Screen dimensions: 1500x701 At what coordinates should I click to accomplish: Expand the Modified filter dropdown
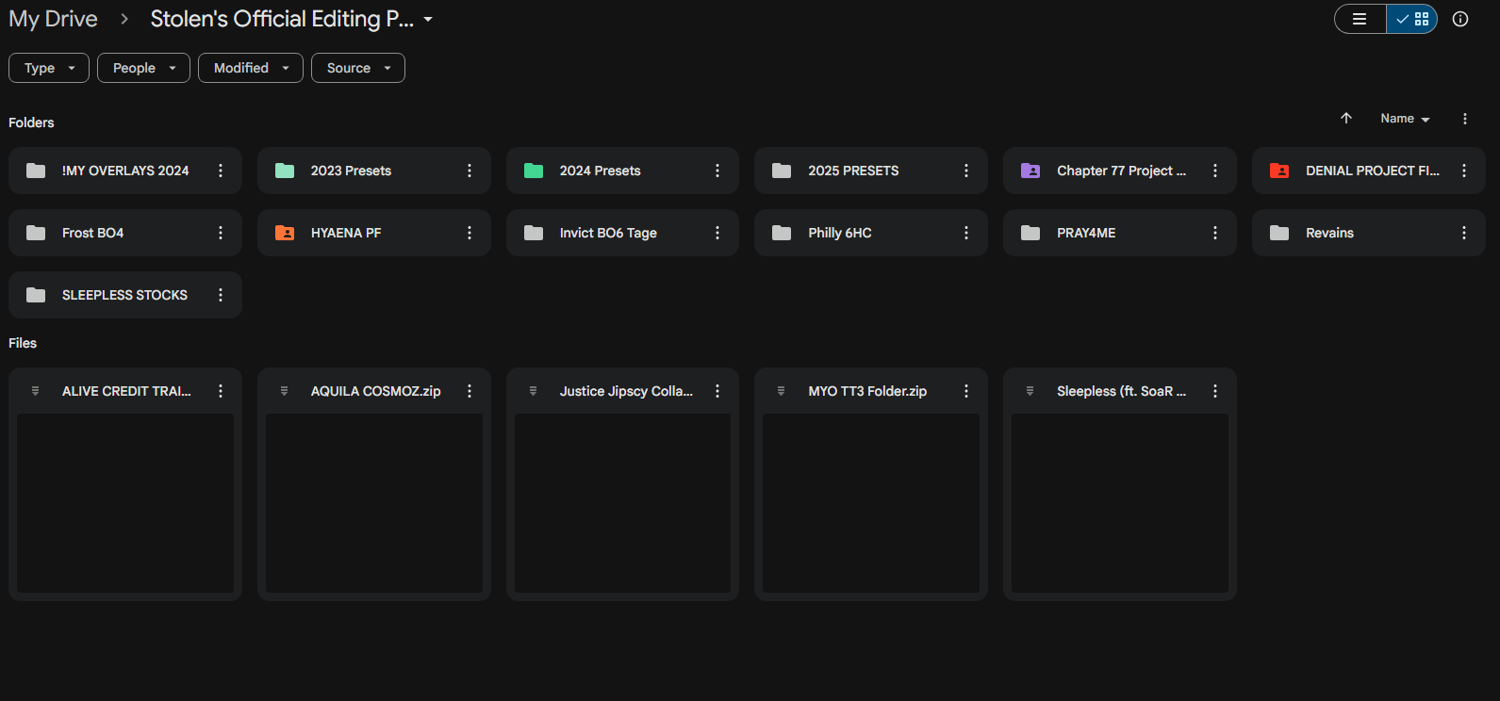[x=250, y=68]
